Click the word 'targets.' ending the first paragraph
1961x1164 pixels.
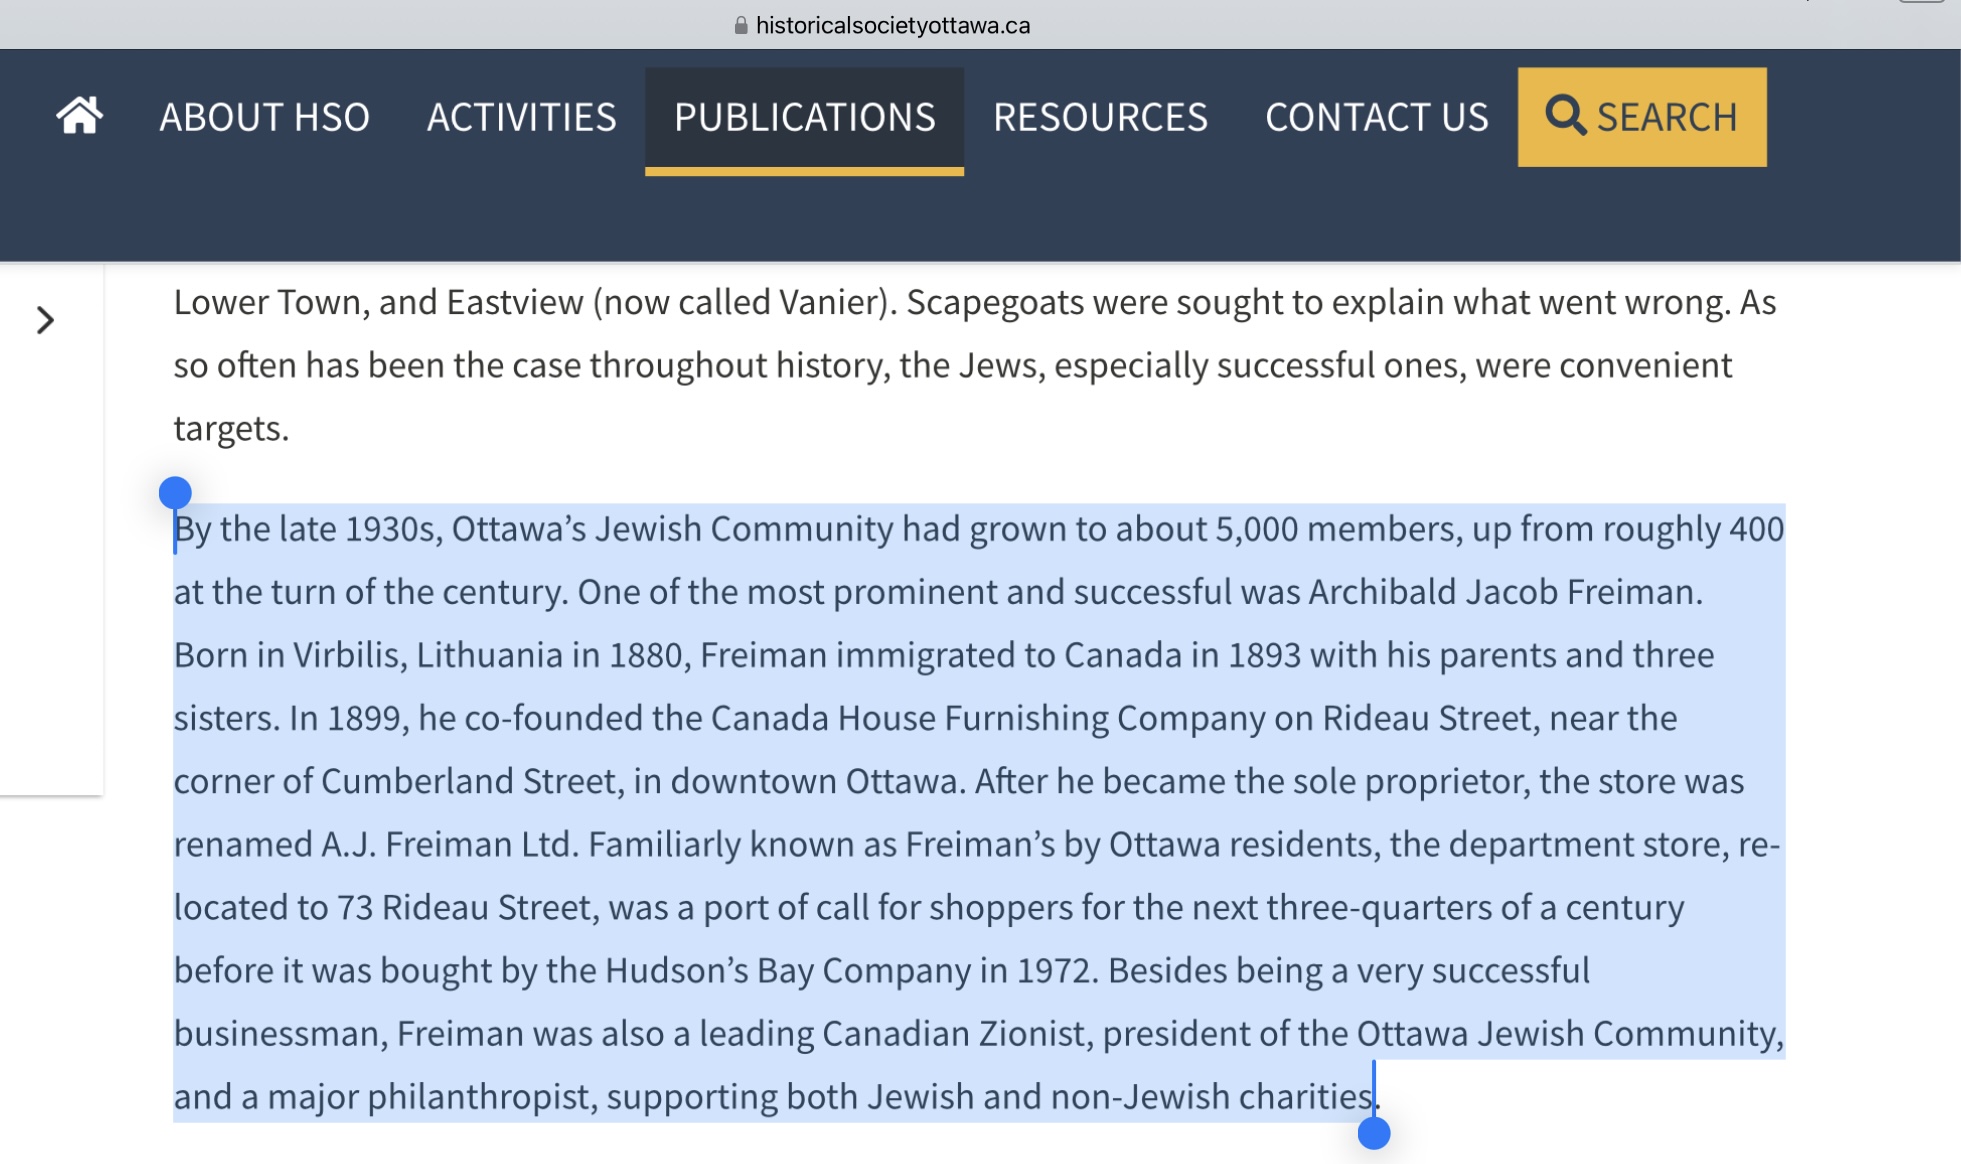[x=231, y=429]
